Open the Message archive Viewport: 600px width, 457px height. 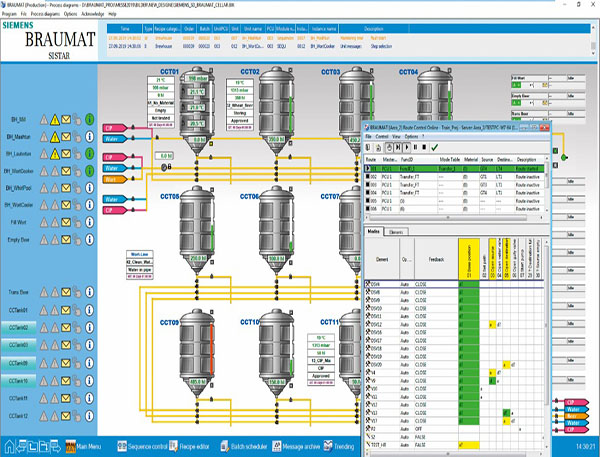[x=296, y=447]
